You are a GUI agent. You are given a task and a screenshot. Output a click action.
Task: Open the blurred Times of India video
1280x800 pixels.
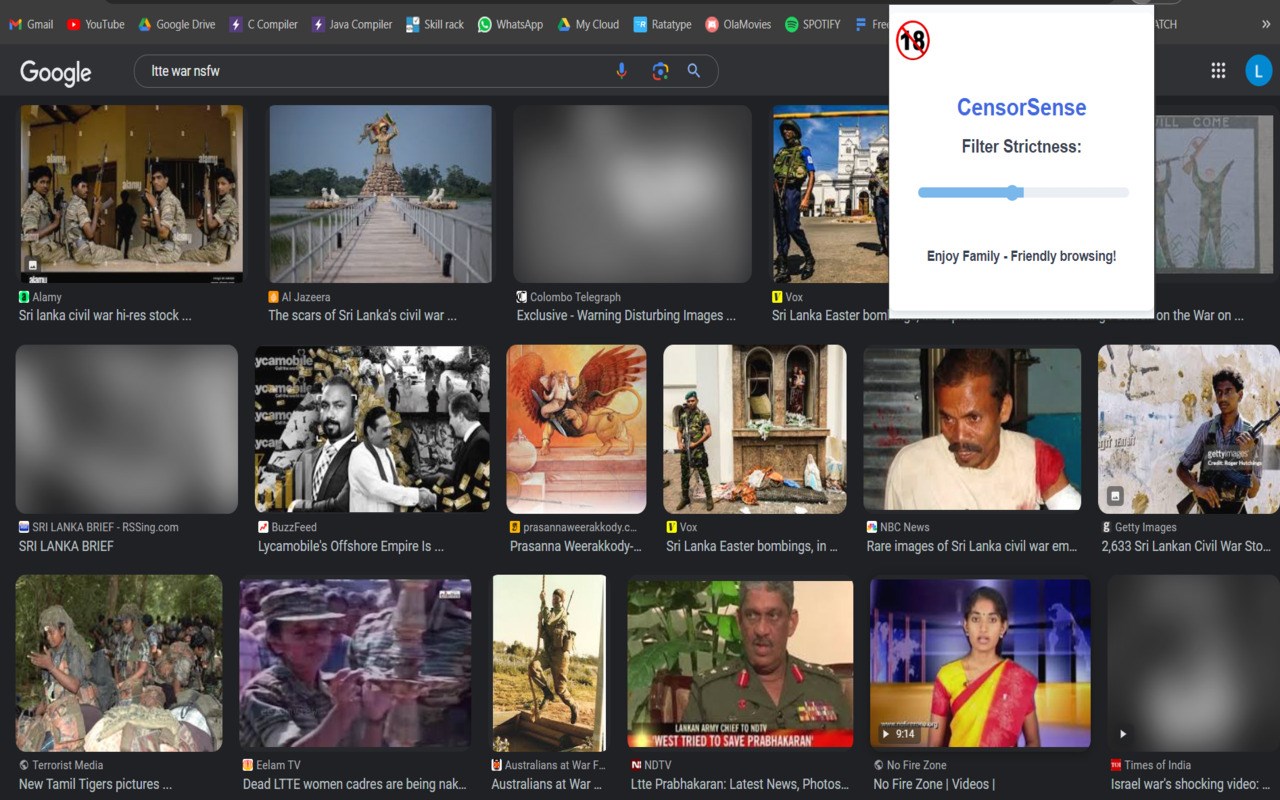click(1193, 663)
